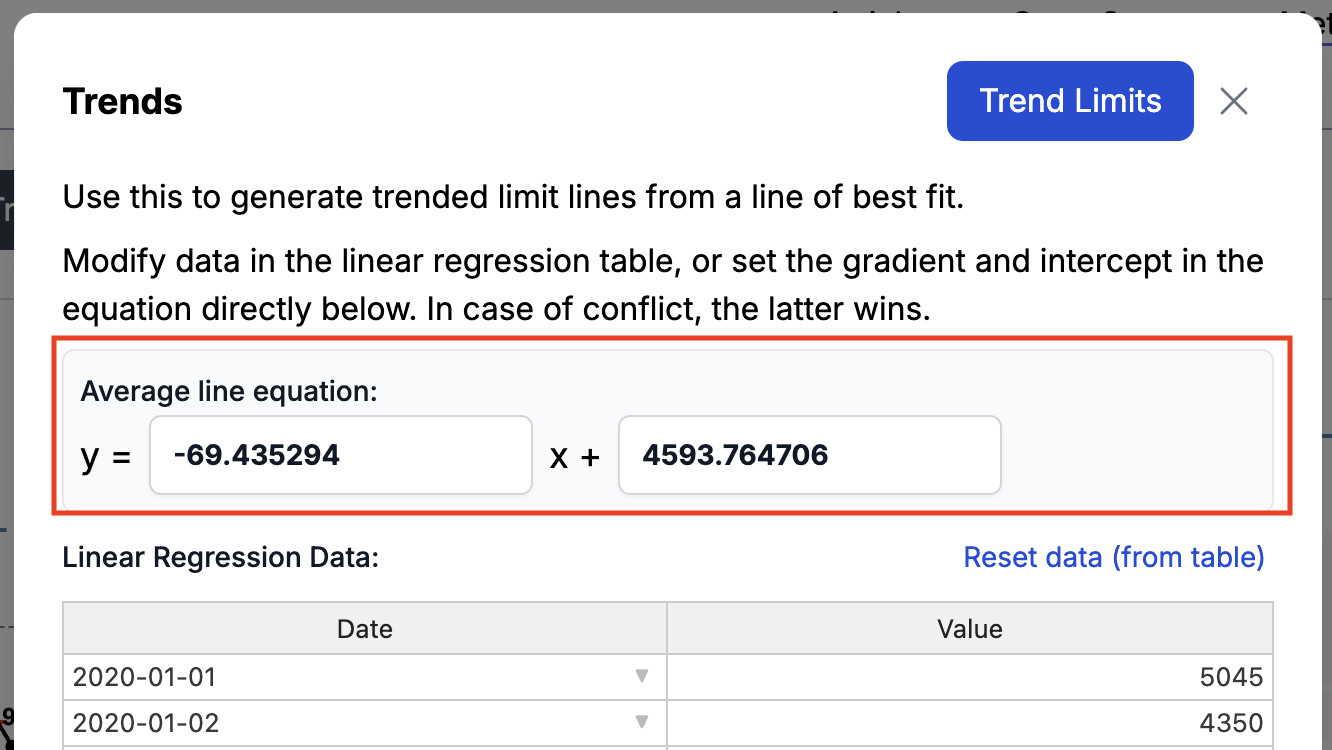
Task: Click the 'Modify data in the linear regression' paragraph
Action: (663, 286)
